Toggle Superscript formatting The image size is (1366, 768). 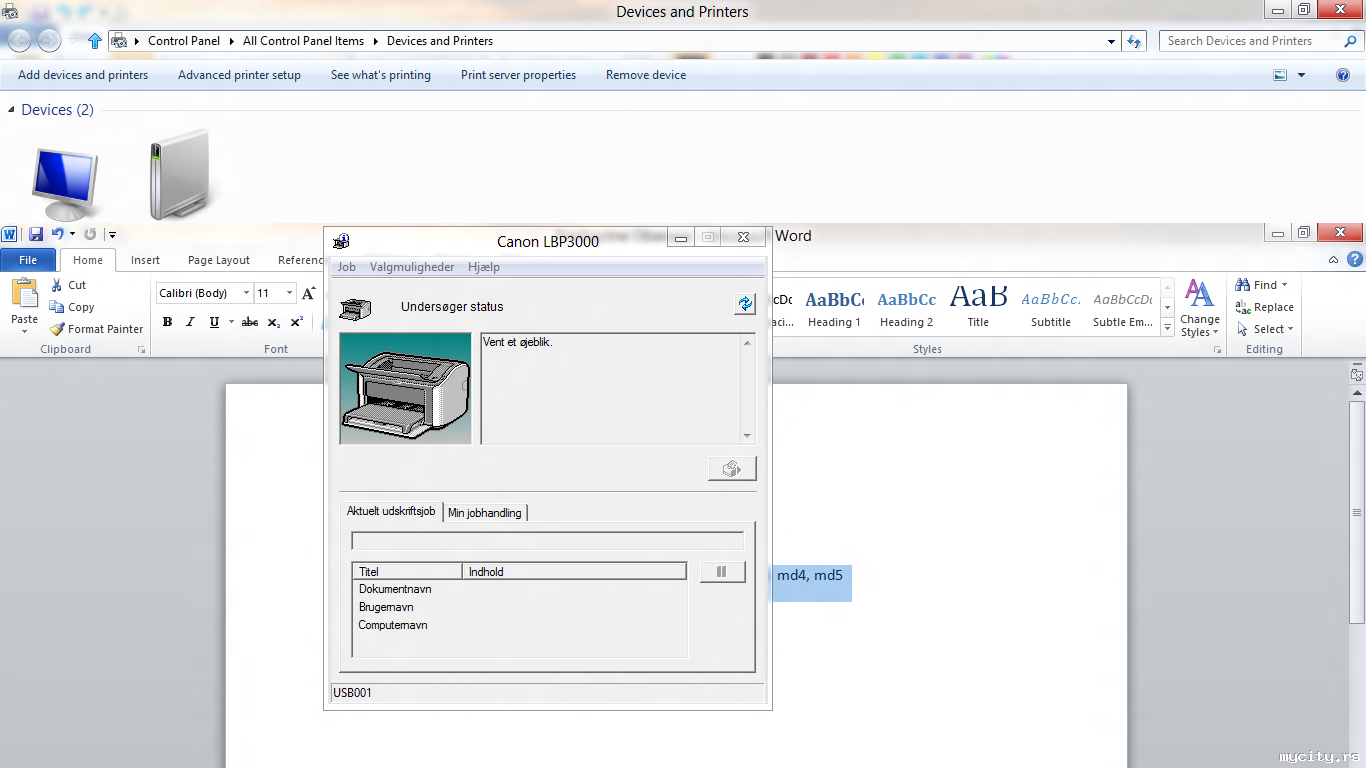(297, 322)
